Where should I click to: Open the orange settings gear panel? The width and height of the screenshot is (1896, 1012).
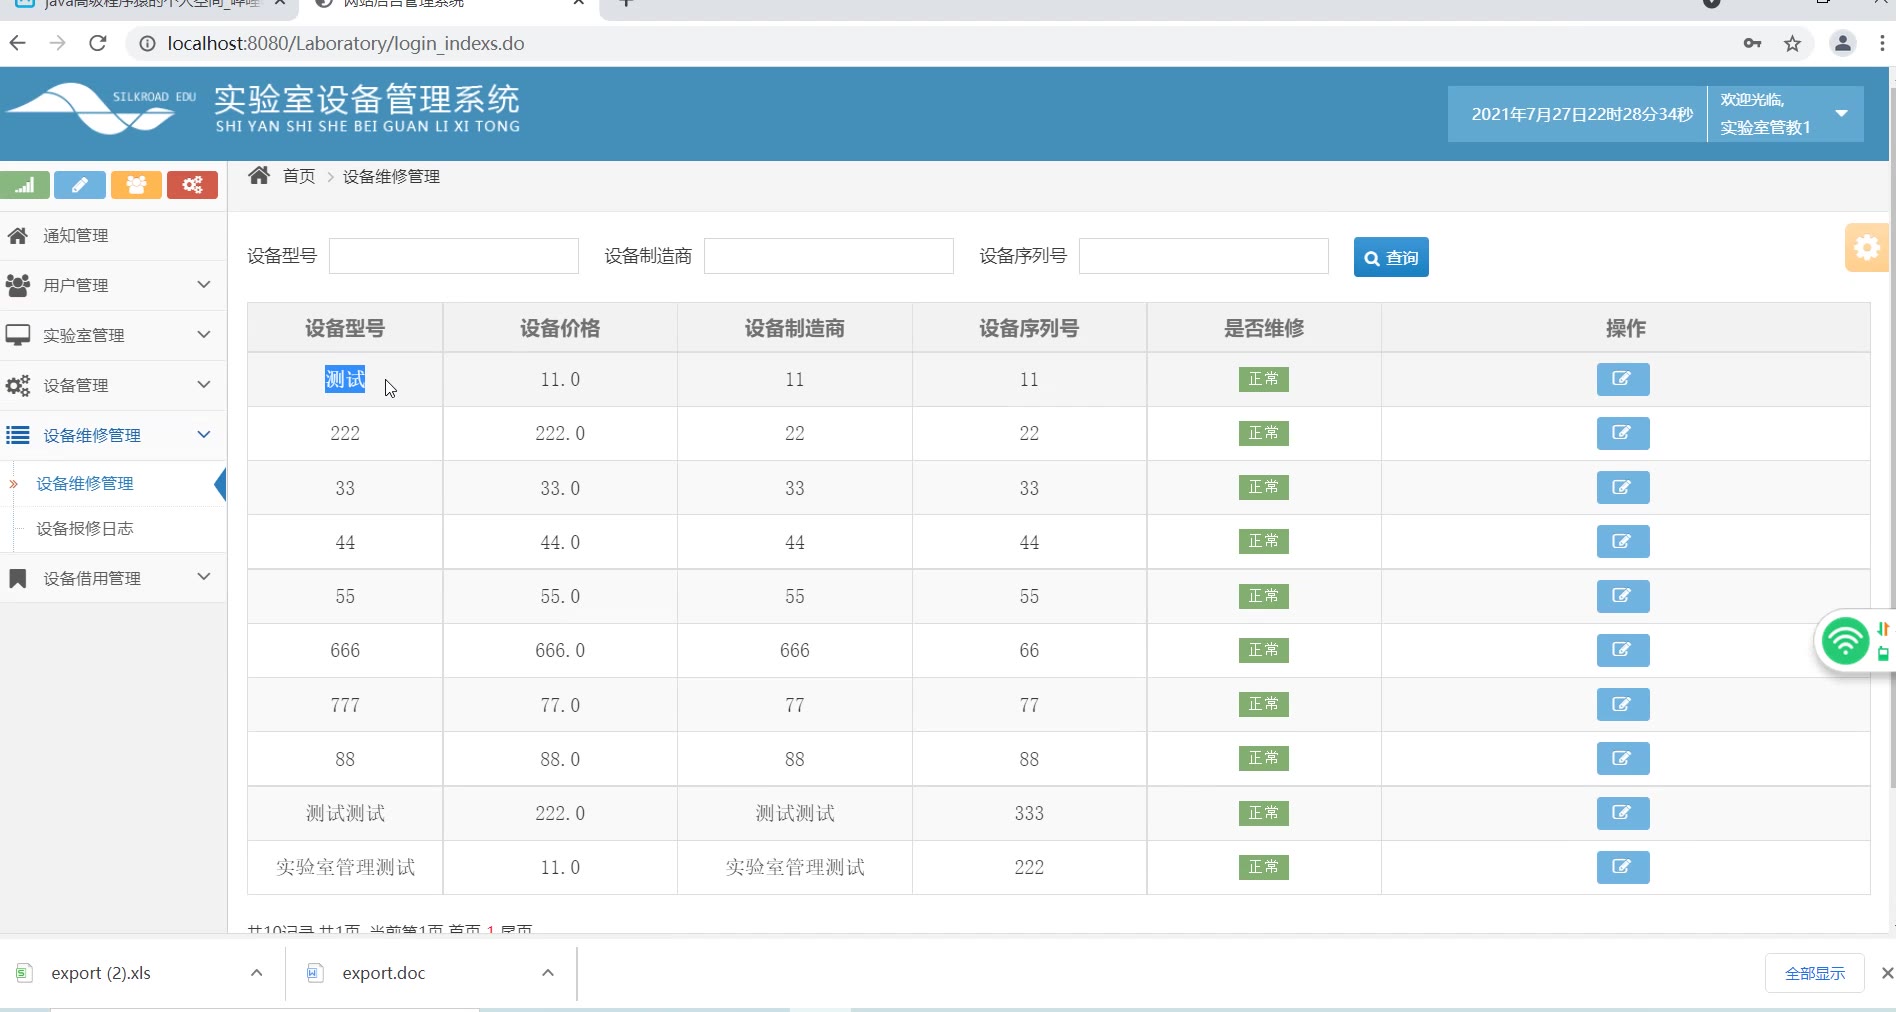coord(1866,247)
